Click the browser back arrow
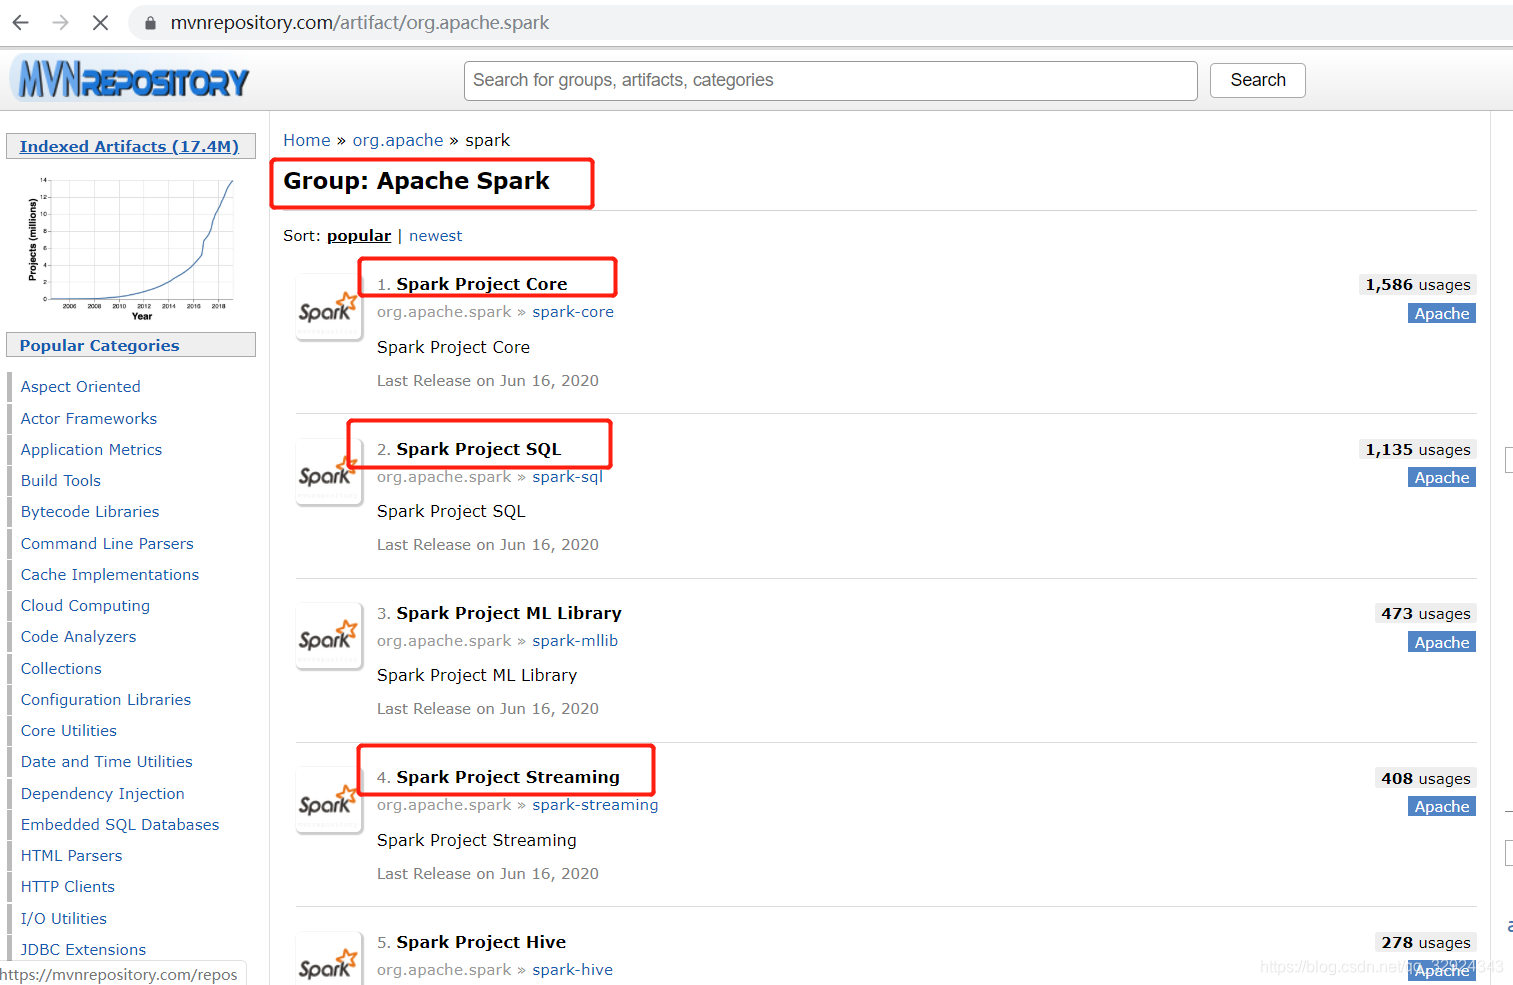 pyautogui.click(x=21, y=22)
